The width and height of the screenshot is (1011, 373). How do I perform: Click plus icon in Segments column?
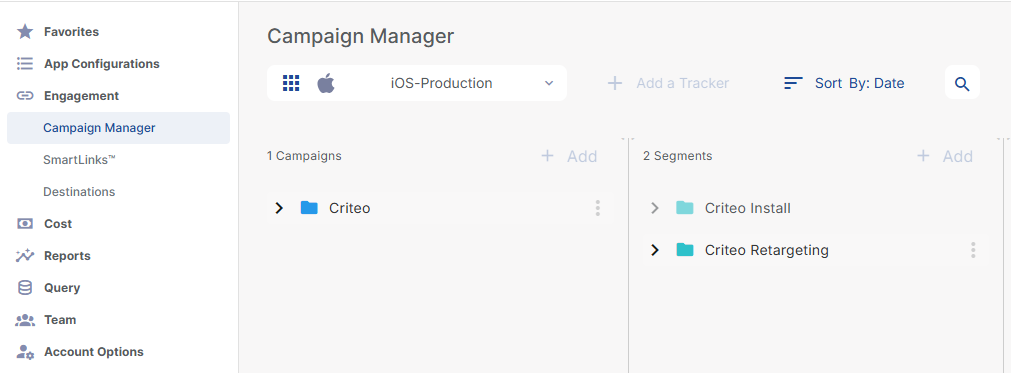(x=923, y=156)
